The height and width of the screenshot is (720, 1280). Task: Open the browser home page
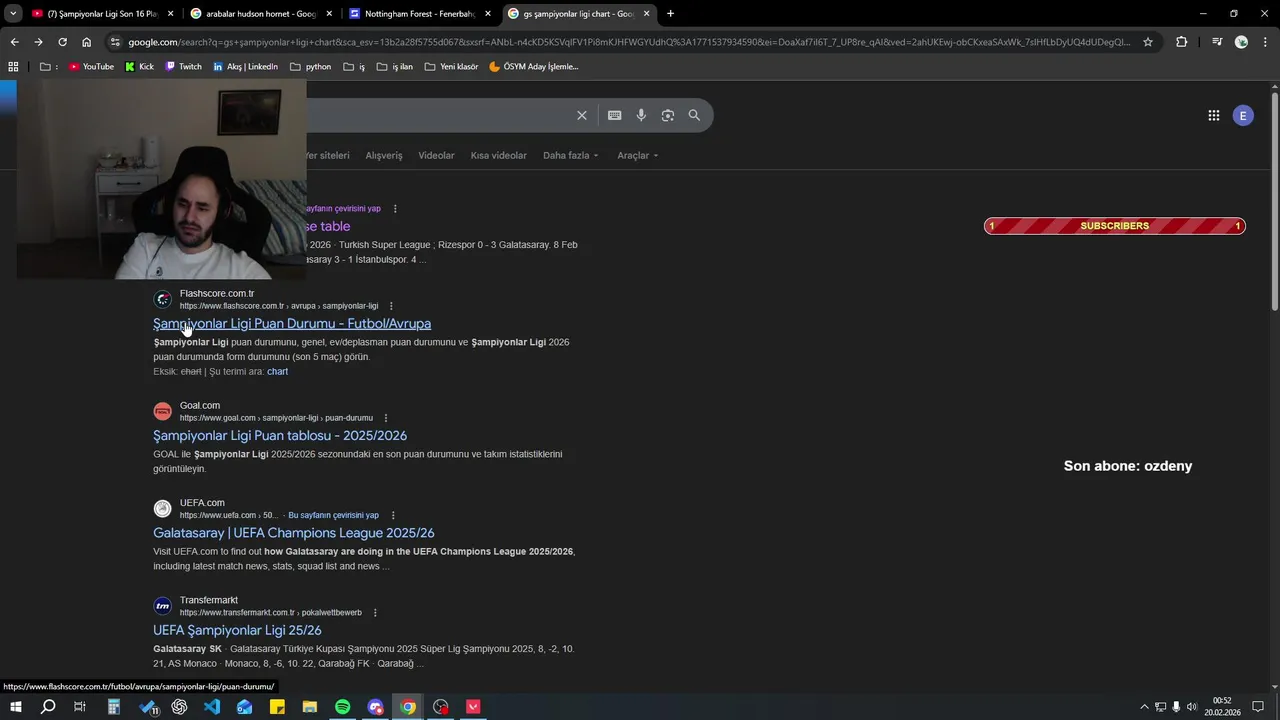(87, 42)
